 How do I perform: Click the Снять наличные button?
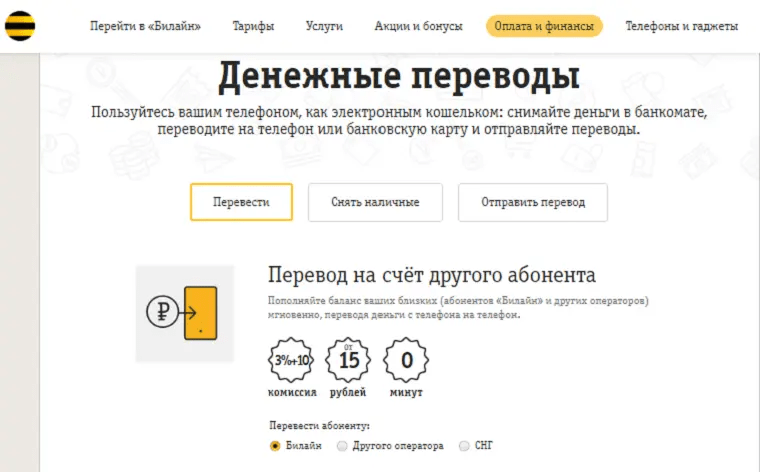pos(375,202)
